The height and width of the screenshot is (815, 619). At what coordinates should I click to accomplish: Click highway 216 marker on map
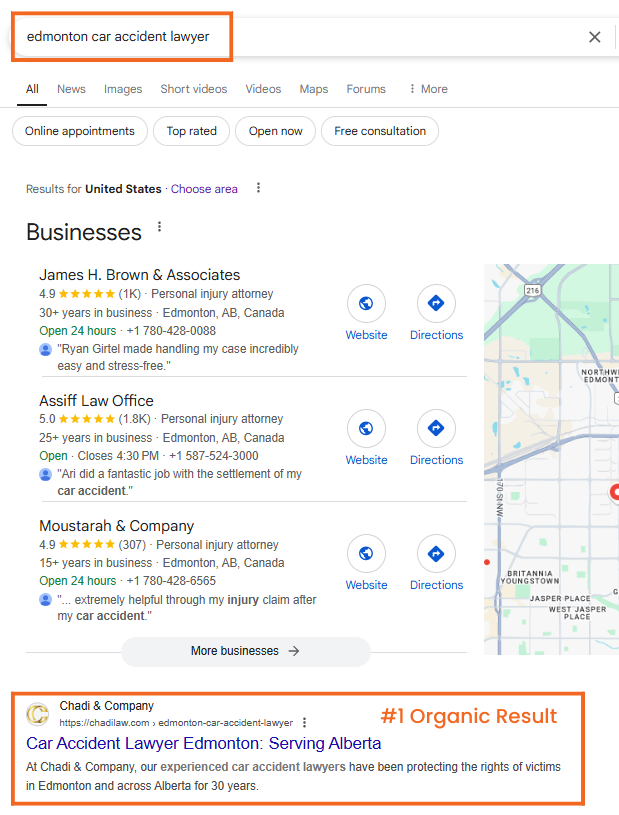coord(532,290)
